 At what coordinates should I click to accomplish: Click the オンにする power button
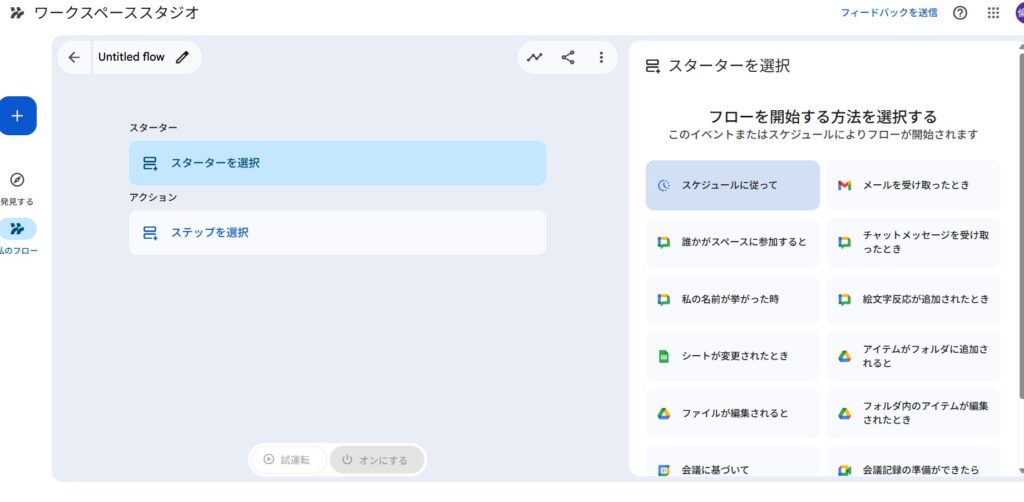pos(376,460)
